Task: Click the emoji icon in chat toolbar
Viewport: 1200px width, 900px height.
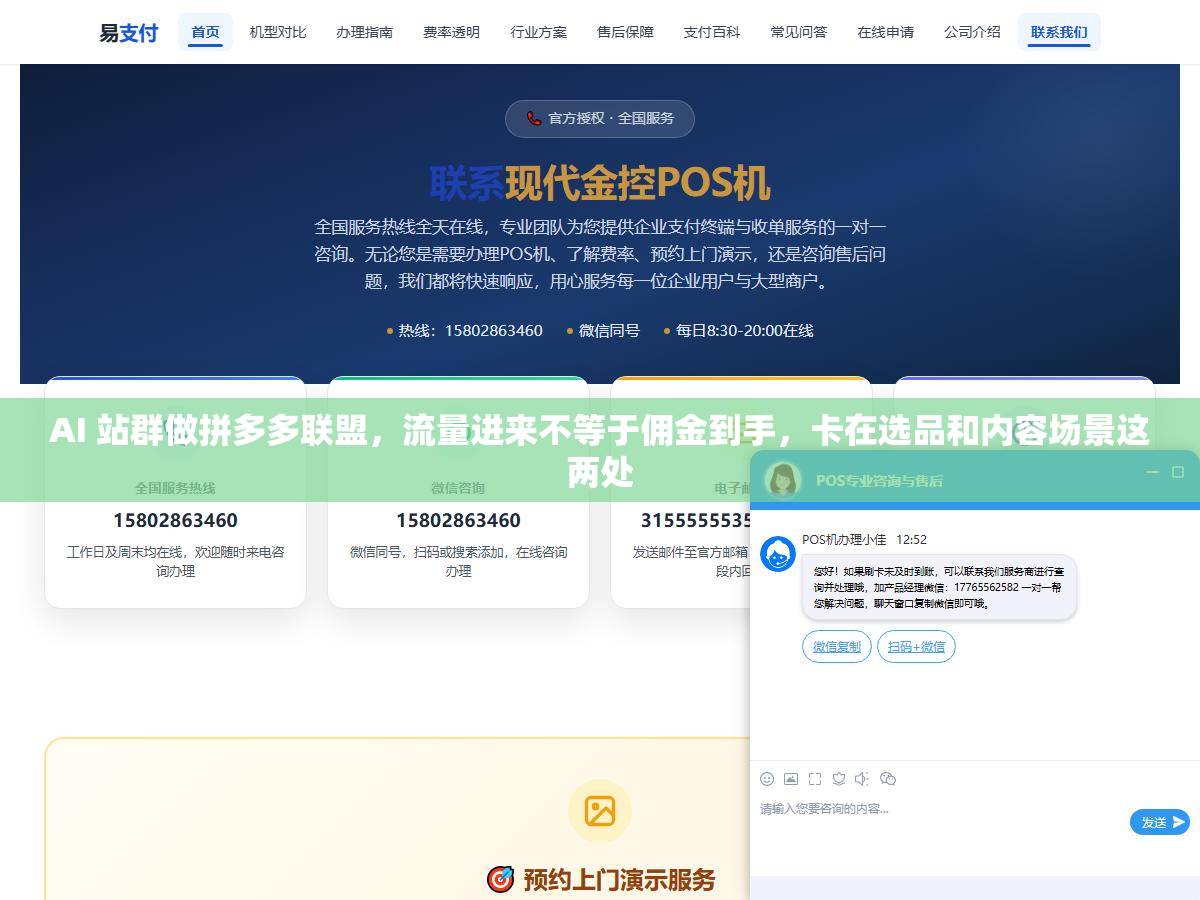Action: point(767,779)
